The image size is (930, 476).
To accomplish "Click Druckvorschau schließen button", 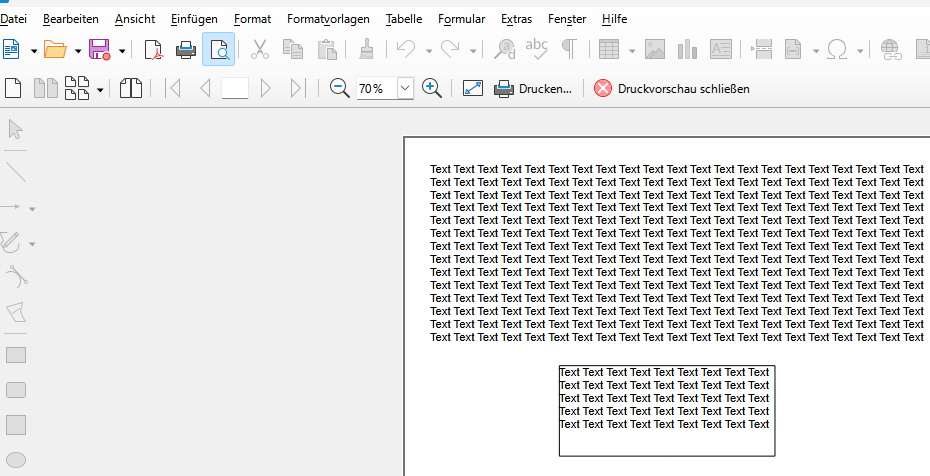I will pos(672,88).
